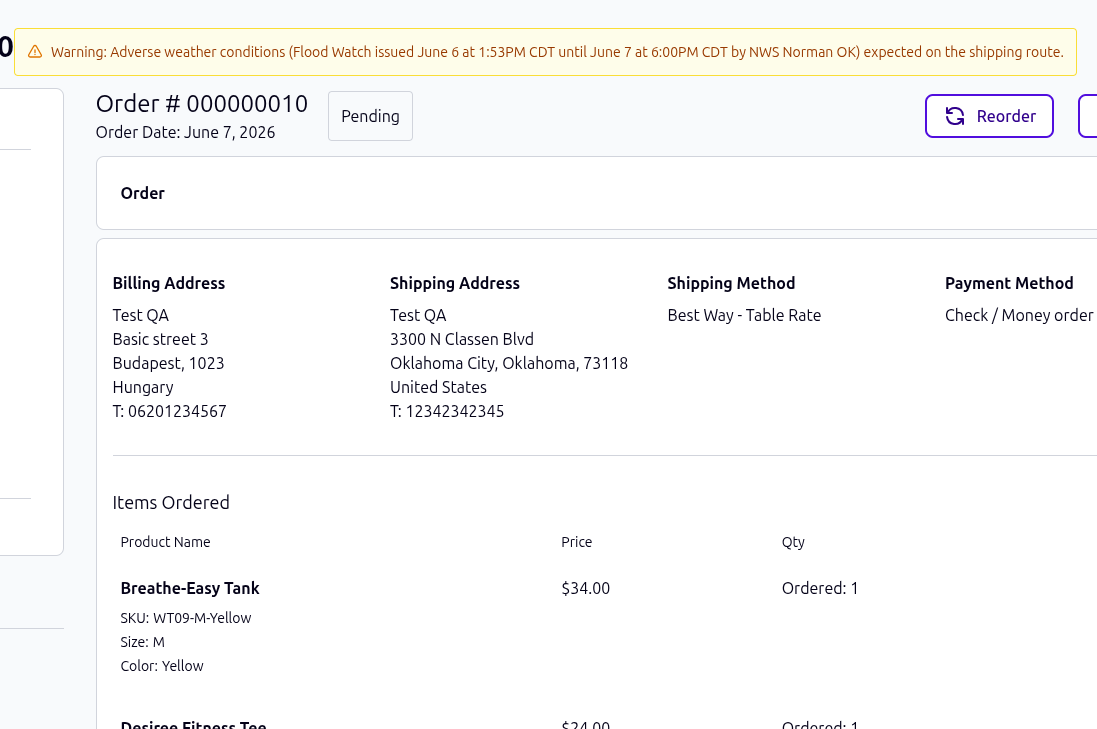Click the Pending status badge
1097x729 pixels.
click(370, 116)
